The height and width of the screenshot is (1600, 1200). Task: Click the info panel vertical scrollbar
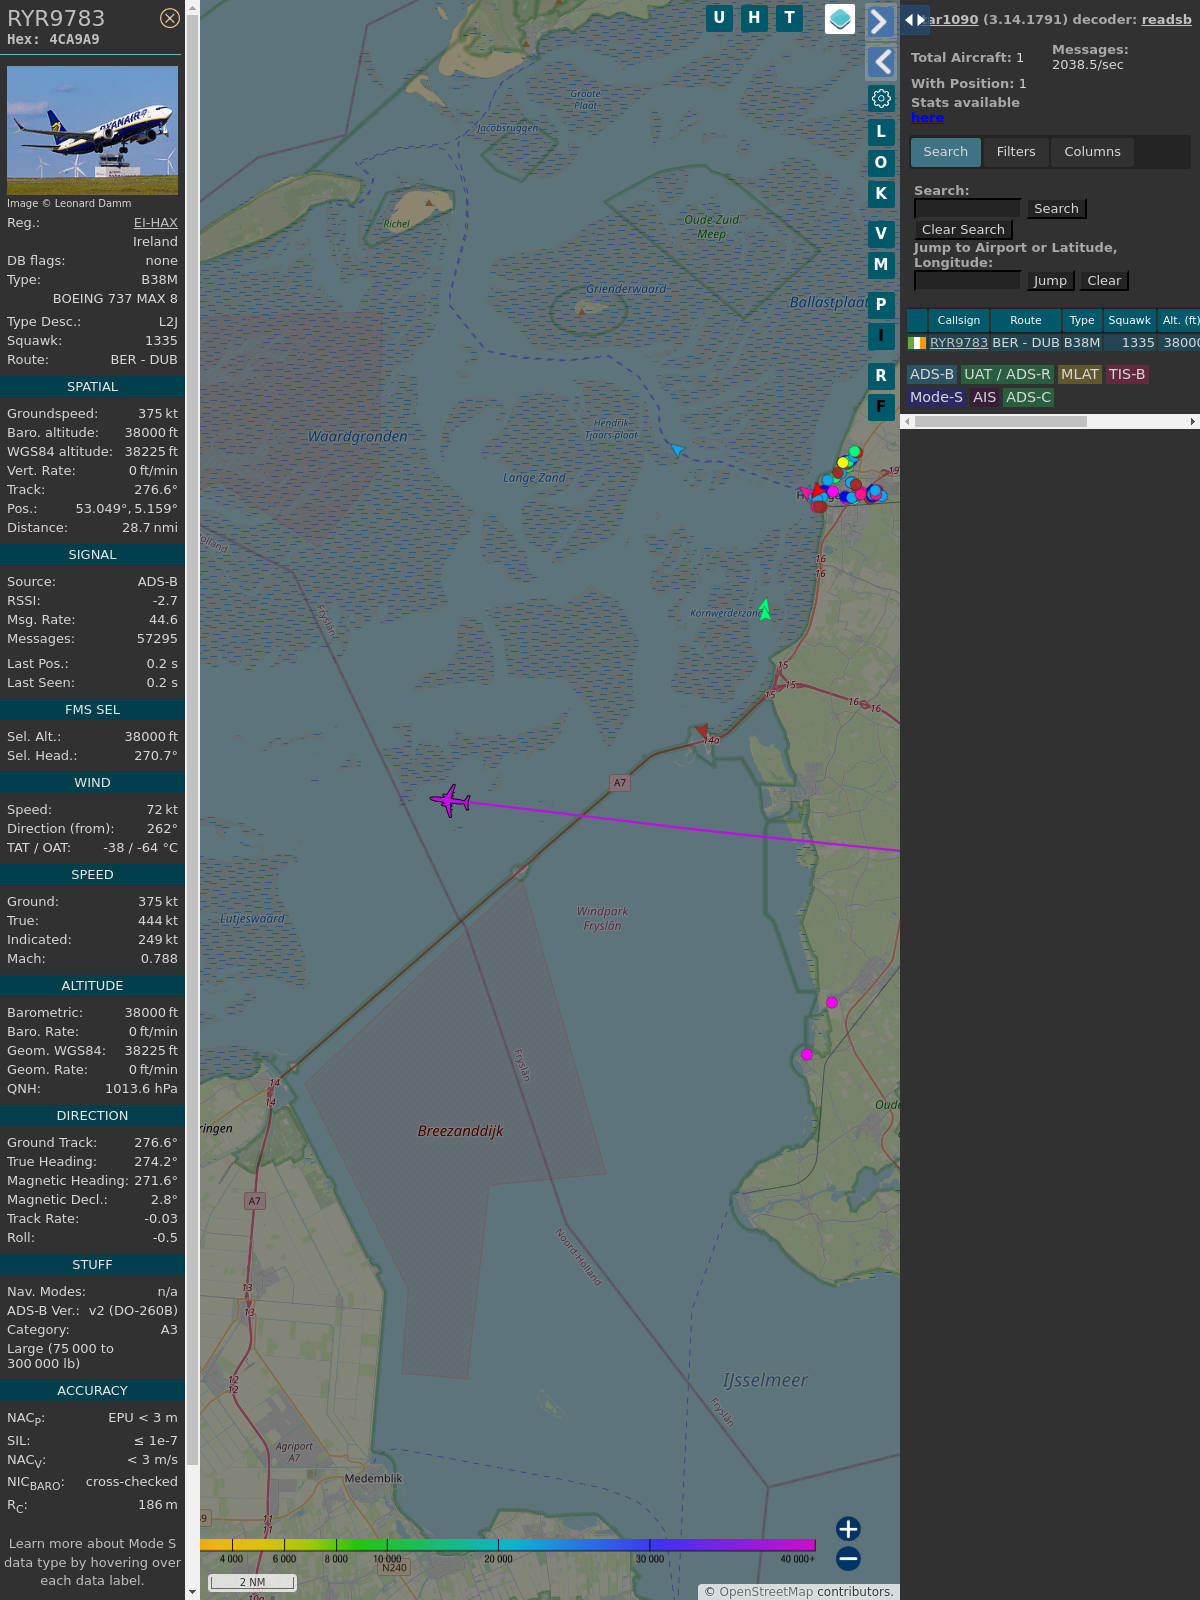tap(192, 740)
